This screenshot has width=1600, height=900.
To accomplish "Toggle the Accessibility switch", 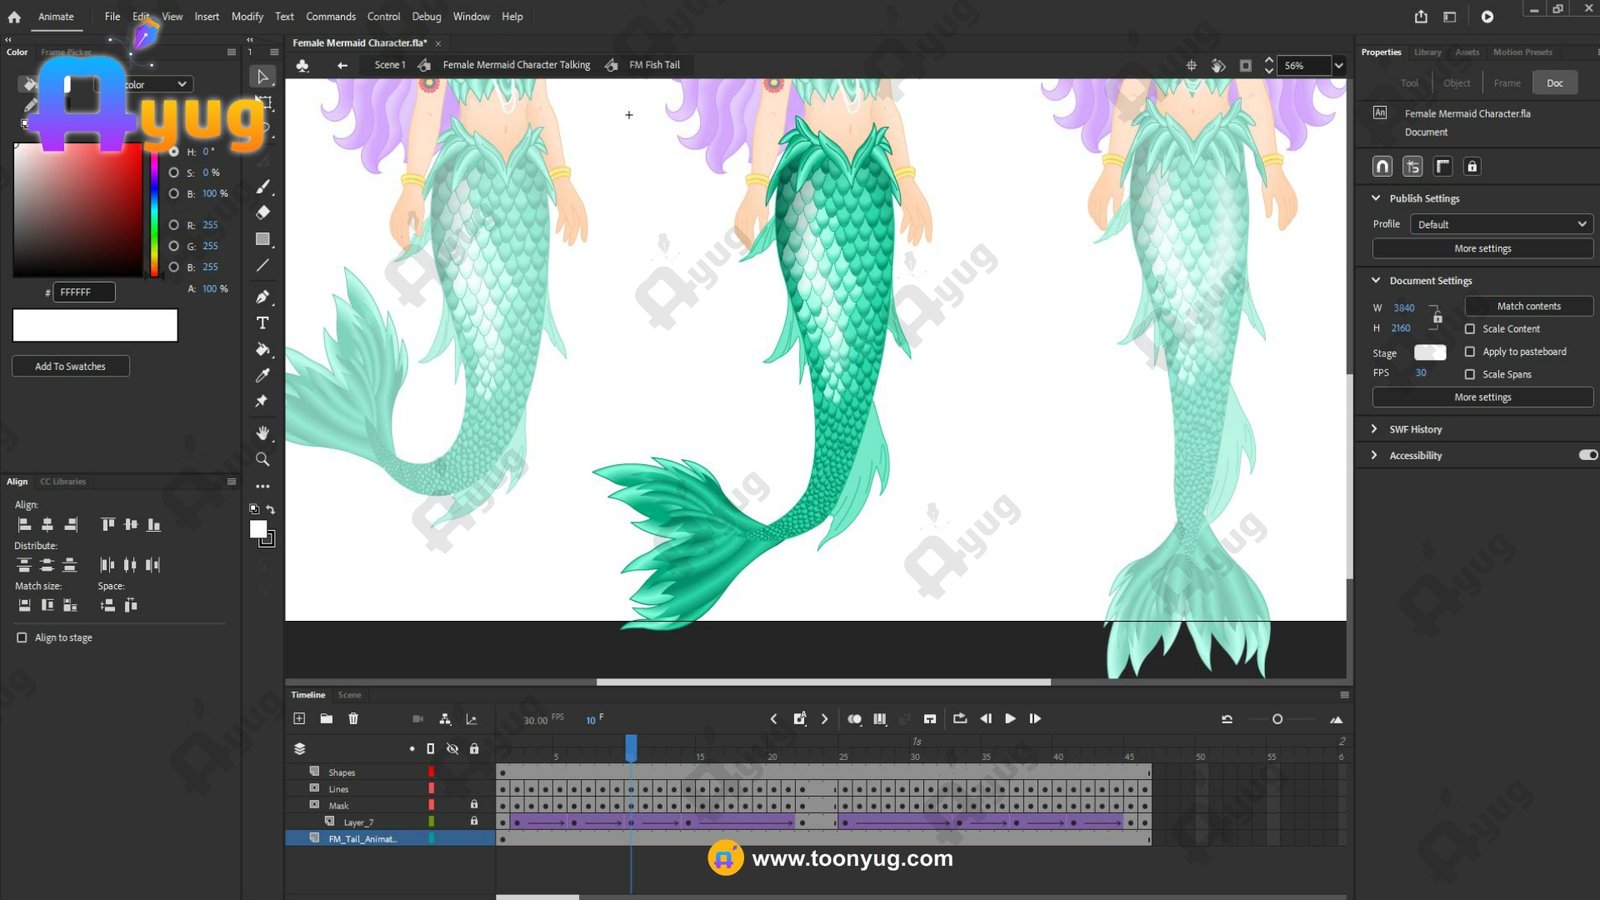I will tap(1587, 455).
